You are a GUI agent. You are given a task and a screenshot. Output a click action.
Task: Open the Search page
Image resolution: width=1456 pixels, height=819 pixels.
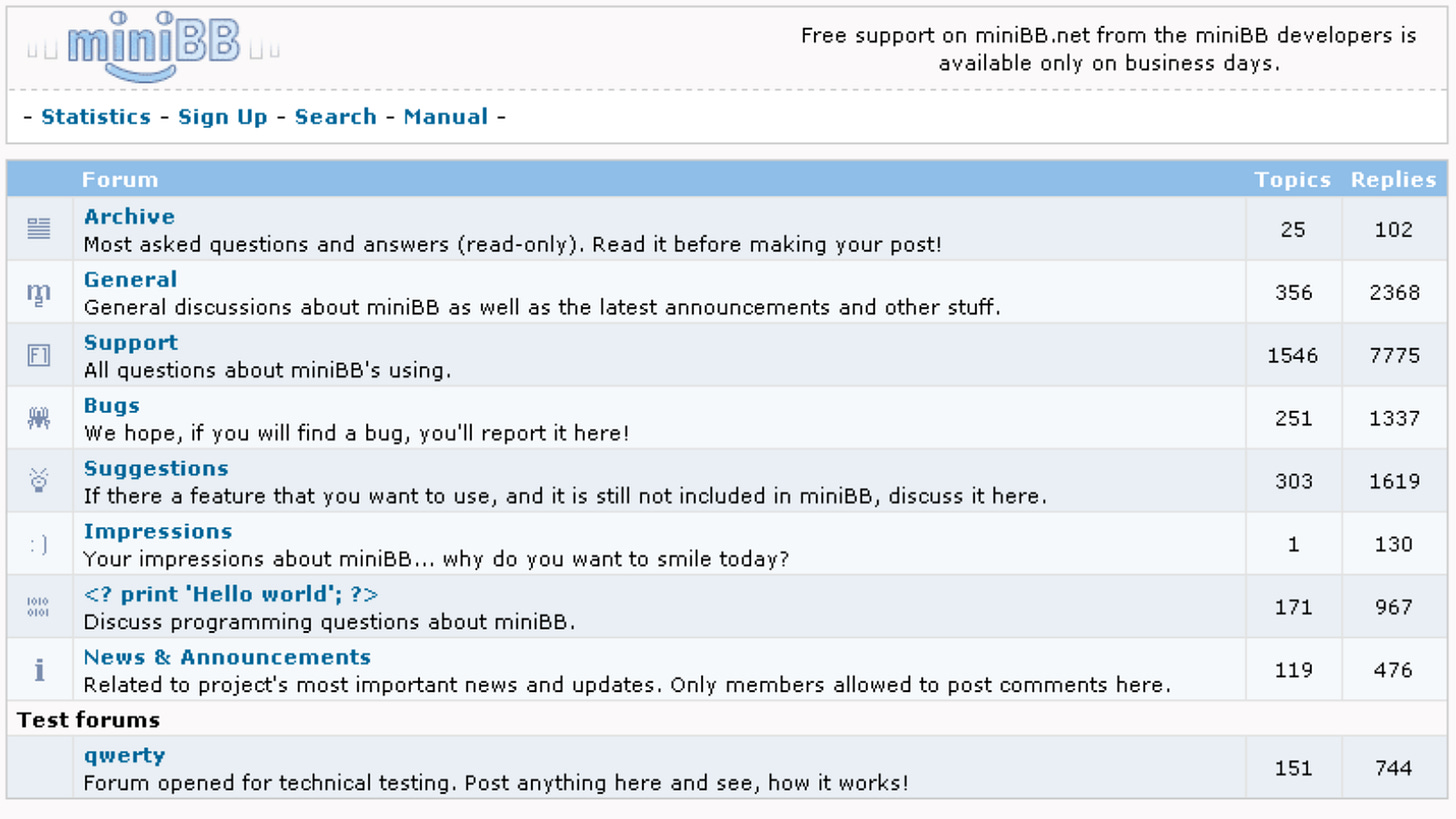coord(336,117)
